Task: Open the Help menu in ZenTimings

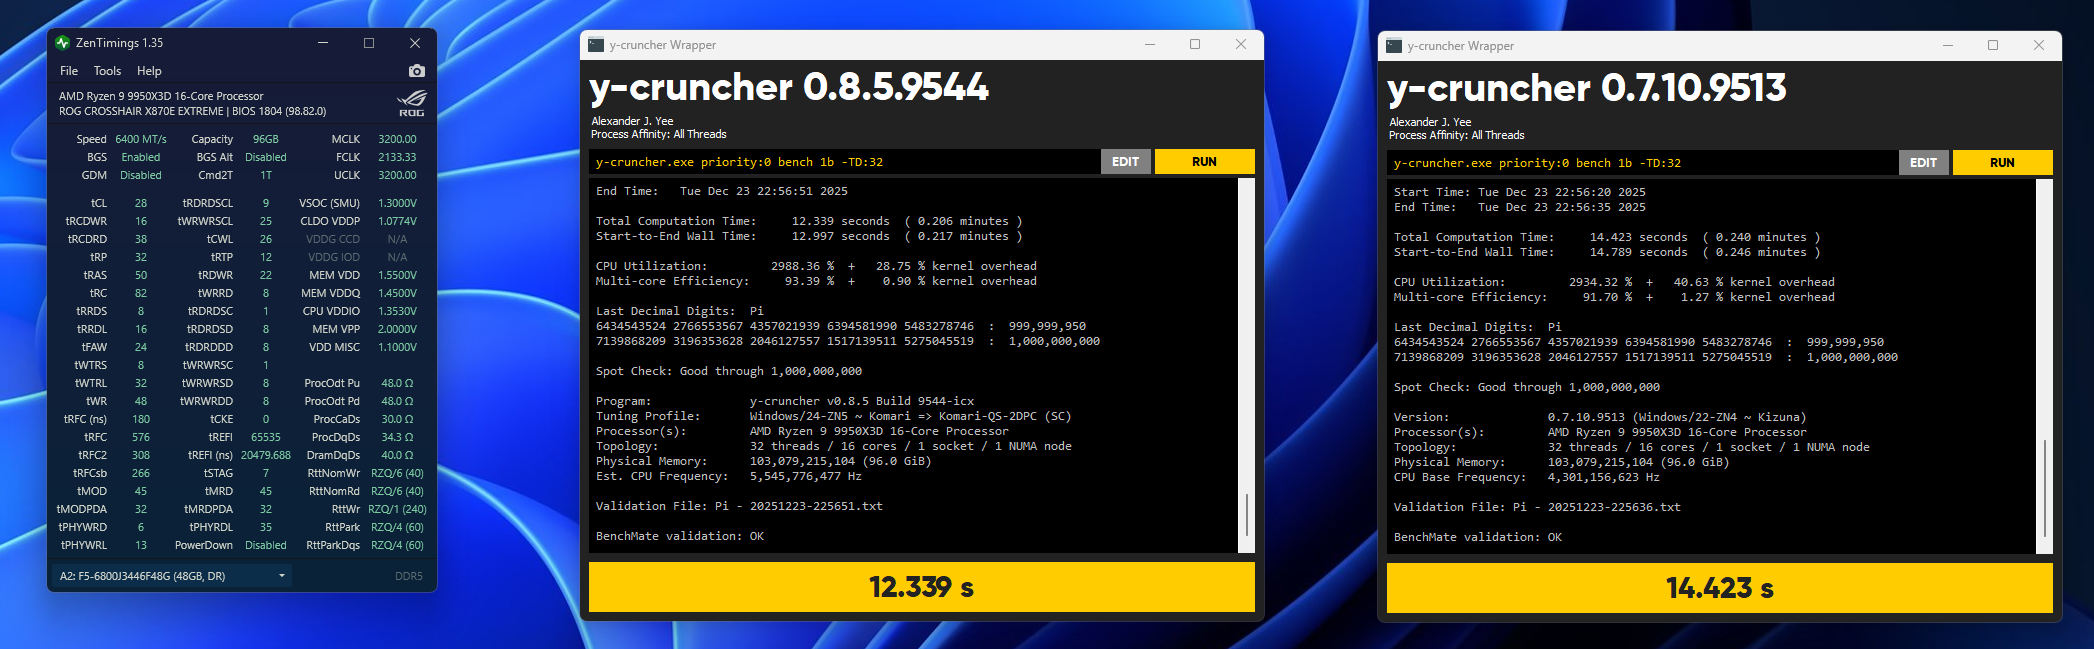Action: pos(149,71)
